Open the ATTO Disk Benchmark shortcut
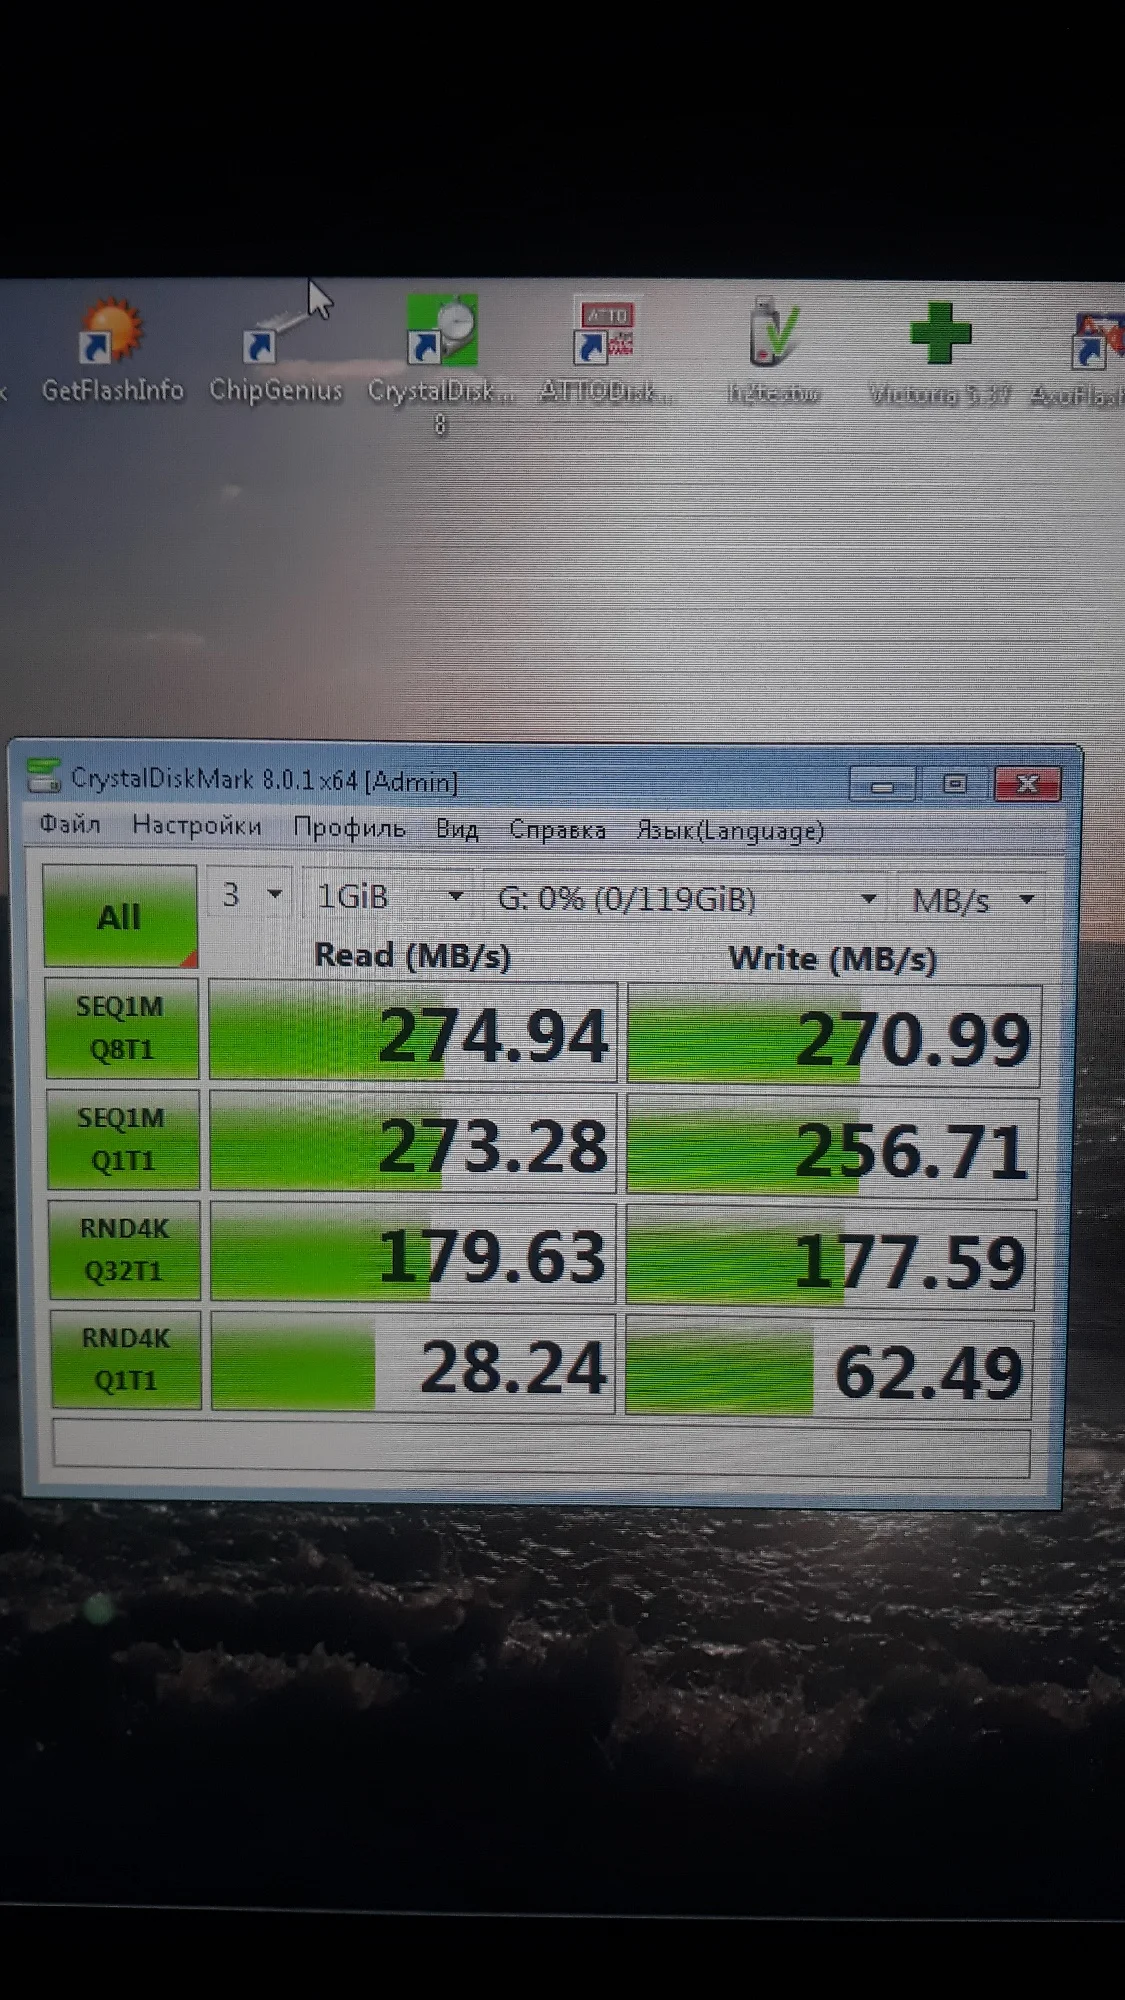Screen dimensions: 1125x2000 pyautogui.click(x=606, y=335)
